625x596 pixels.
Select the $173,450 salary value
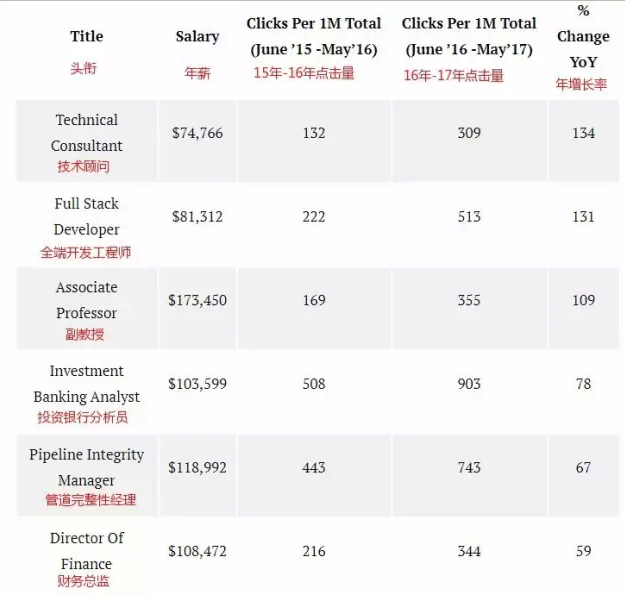197,300
